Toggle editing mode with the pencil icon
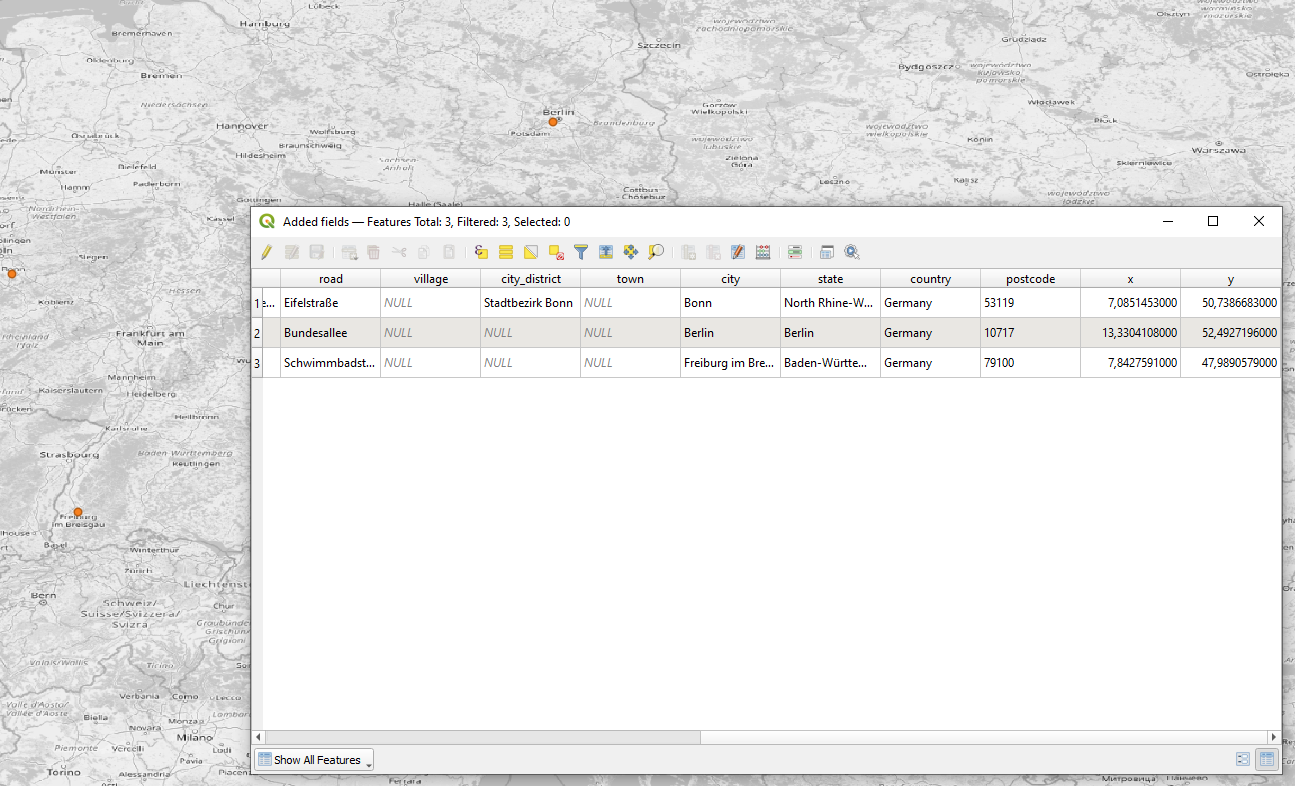 pyautogui.click(x=266, y=252)
